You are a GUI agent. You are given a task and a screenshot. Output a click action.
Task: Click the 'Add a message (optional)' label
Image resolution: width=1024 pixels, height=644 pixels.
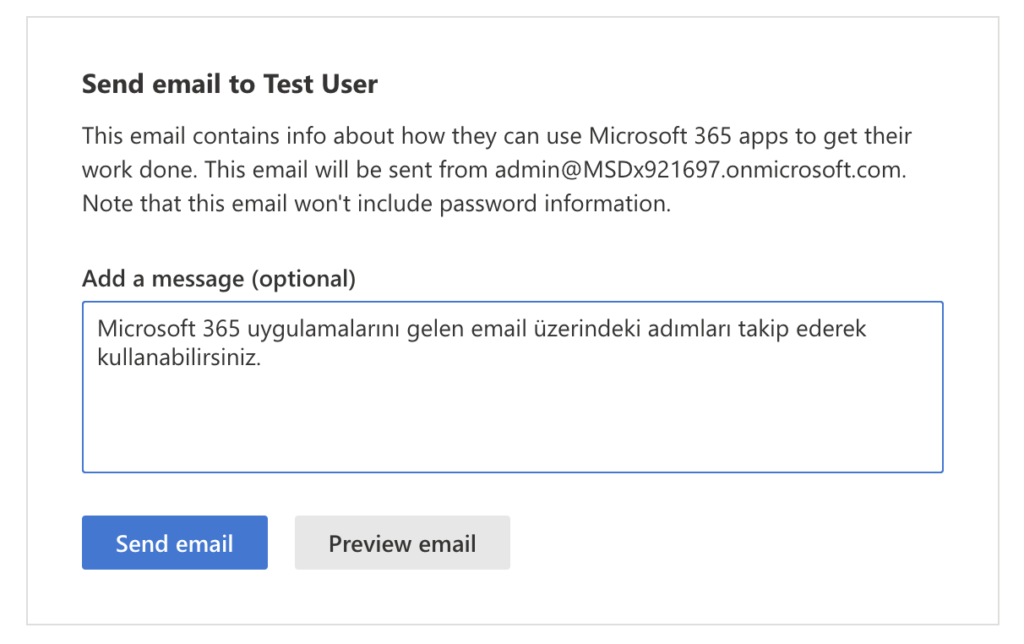click(x=218, y=279)
